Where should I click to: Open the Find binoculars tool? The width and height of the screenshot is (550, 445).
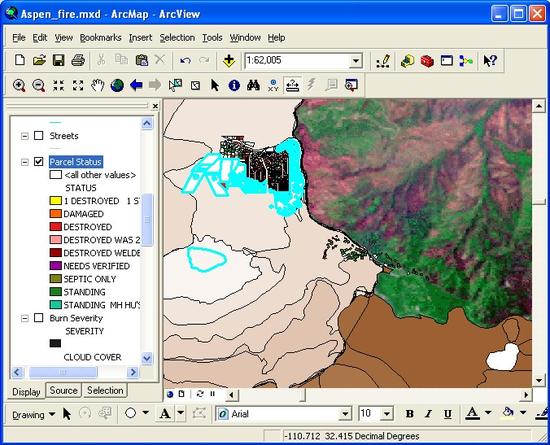tap(253, 85)
